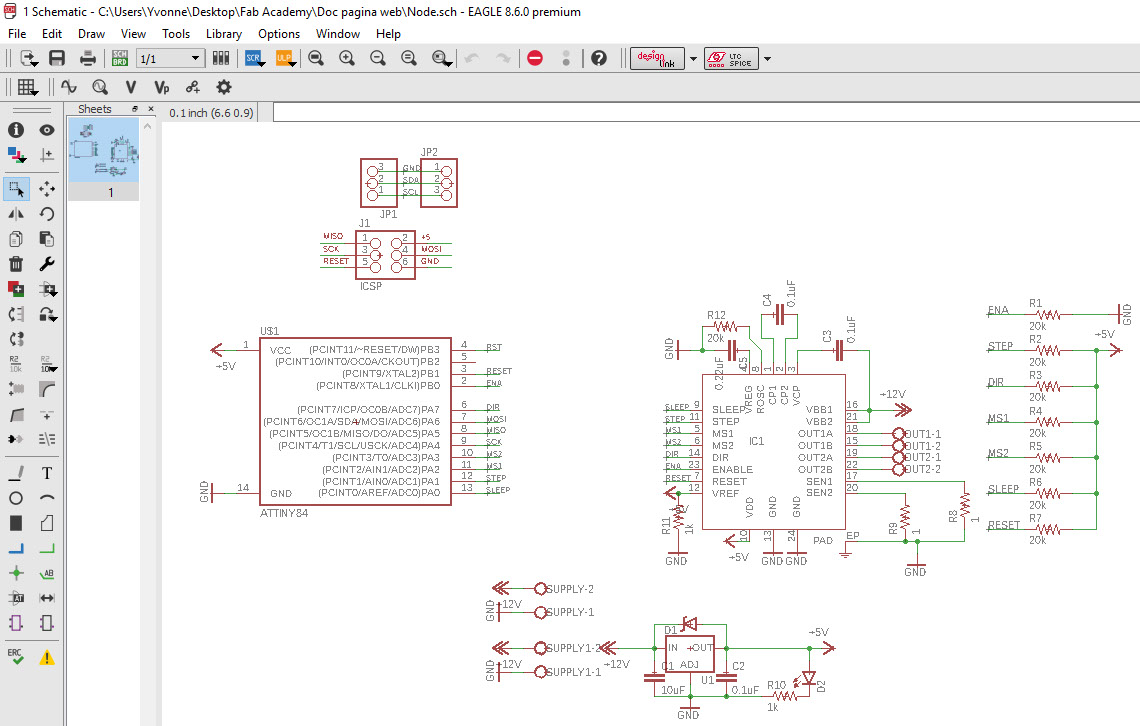
Task: Select the Dimension tool
Action: pos(47,598)
